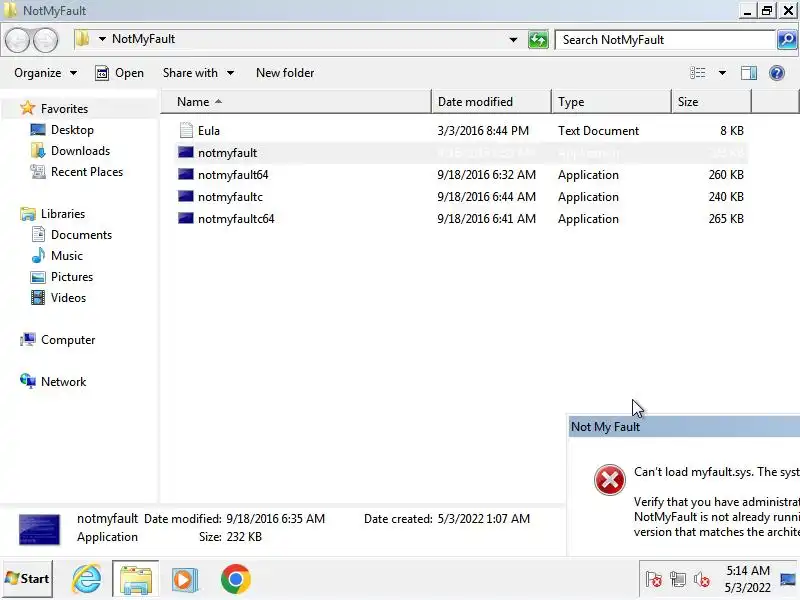Click in the Search NotMyFault field

pos(665,40)
